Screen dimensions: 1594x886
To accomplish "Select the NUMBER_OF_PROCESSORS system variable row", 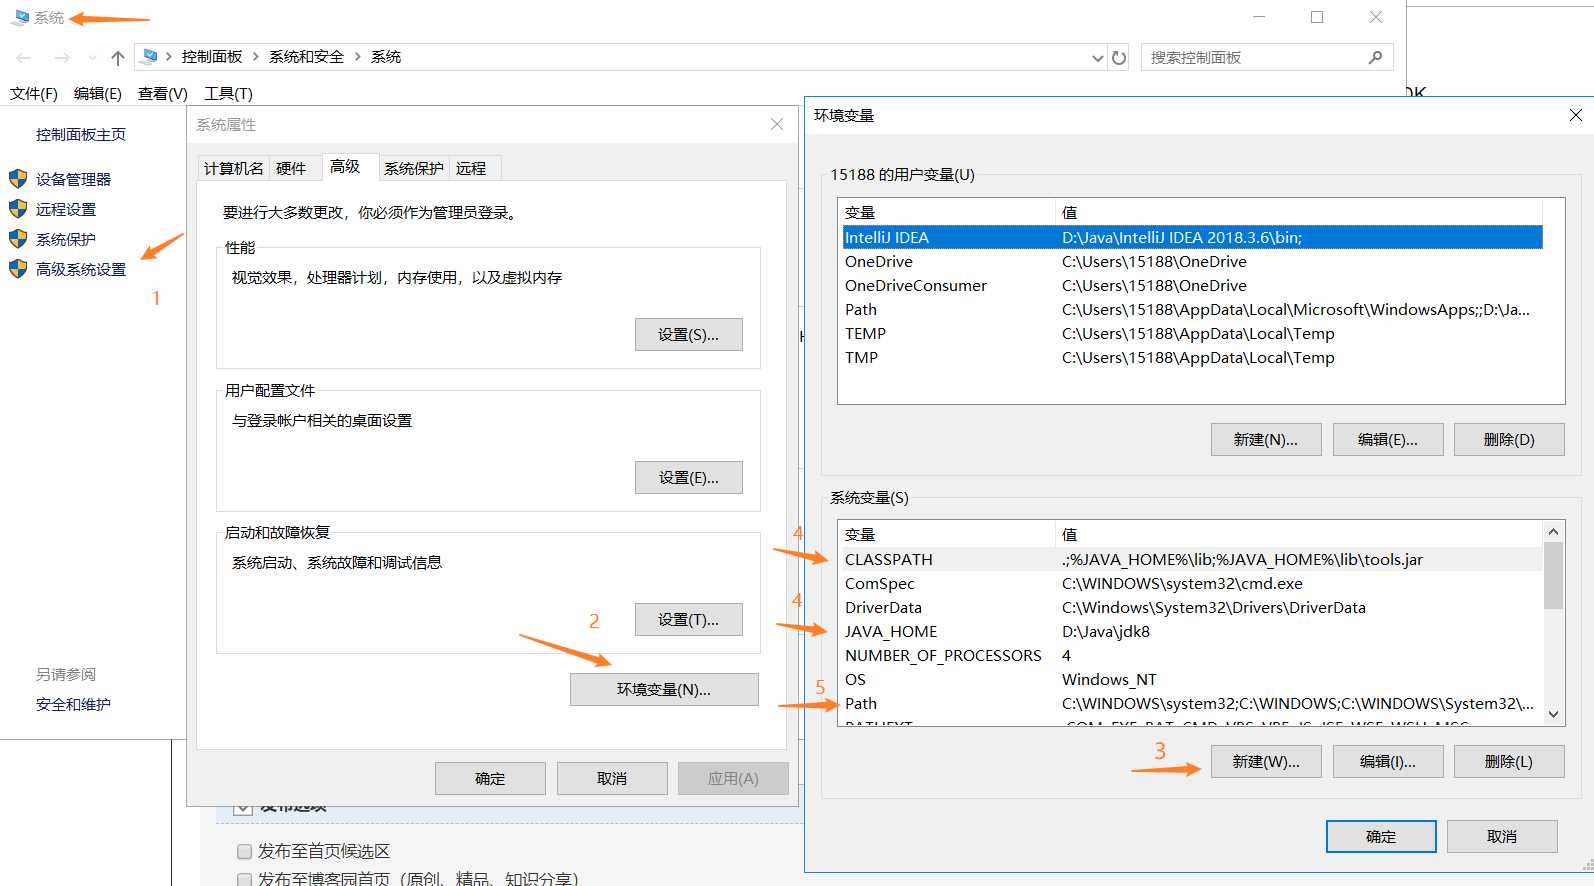I will click(1192, 656).
